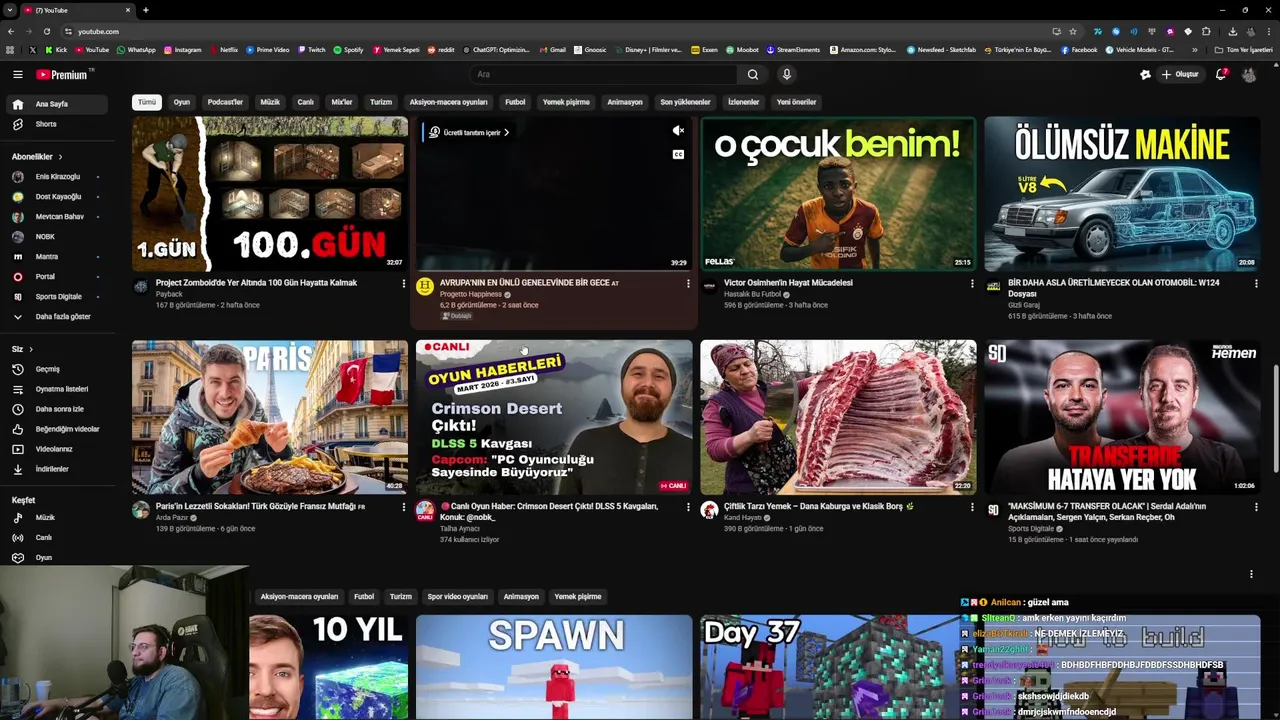Expand the Abonelikler section
The image size is (1280, 720).
(x=37, y=157)
